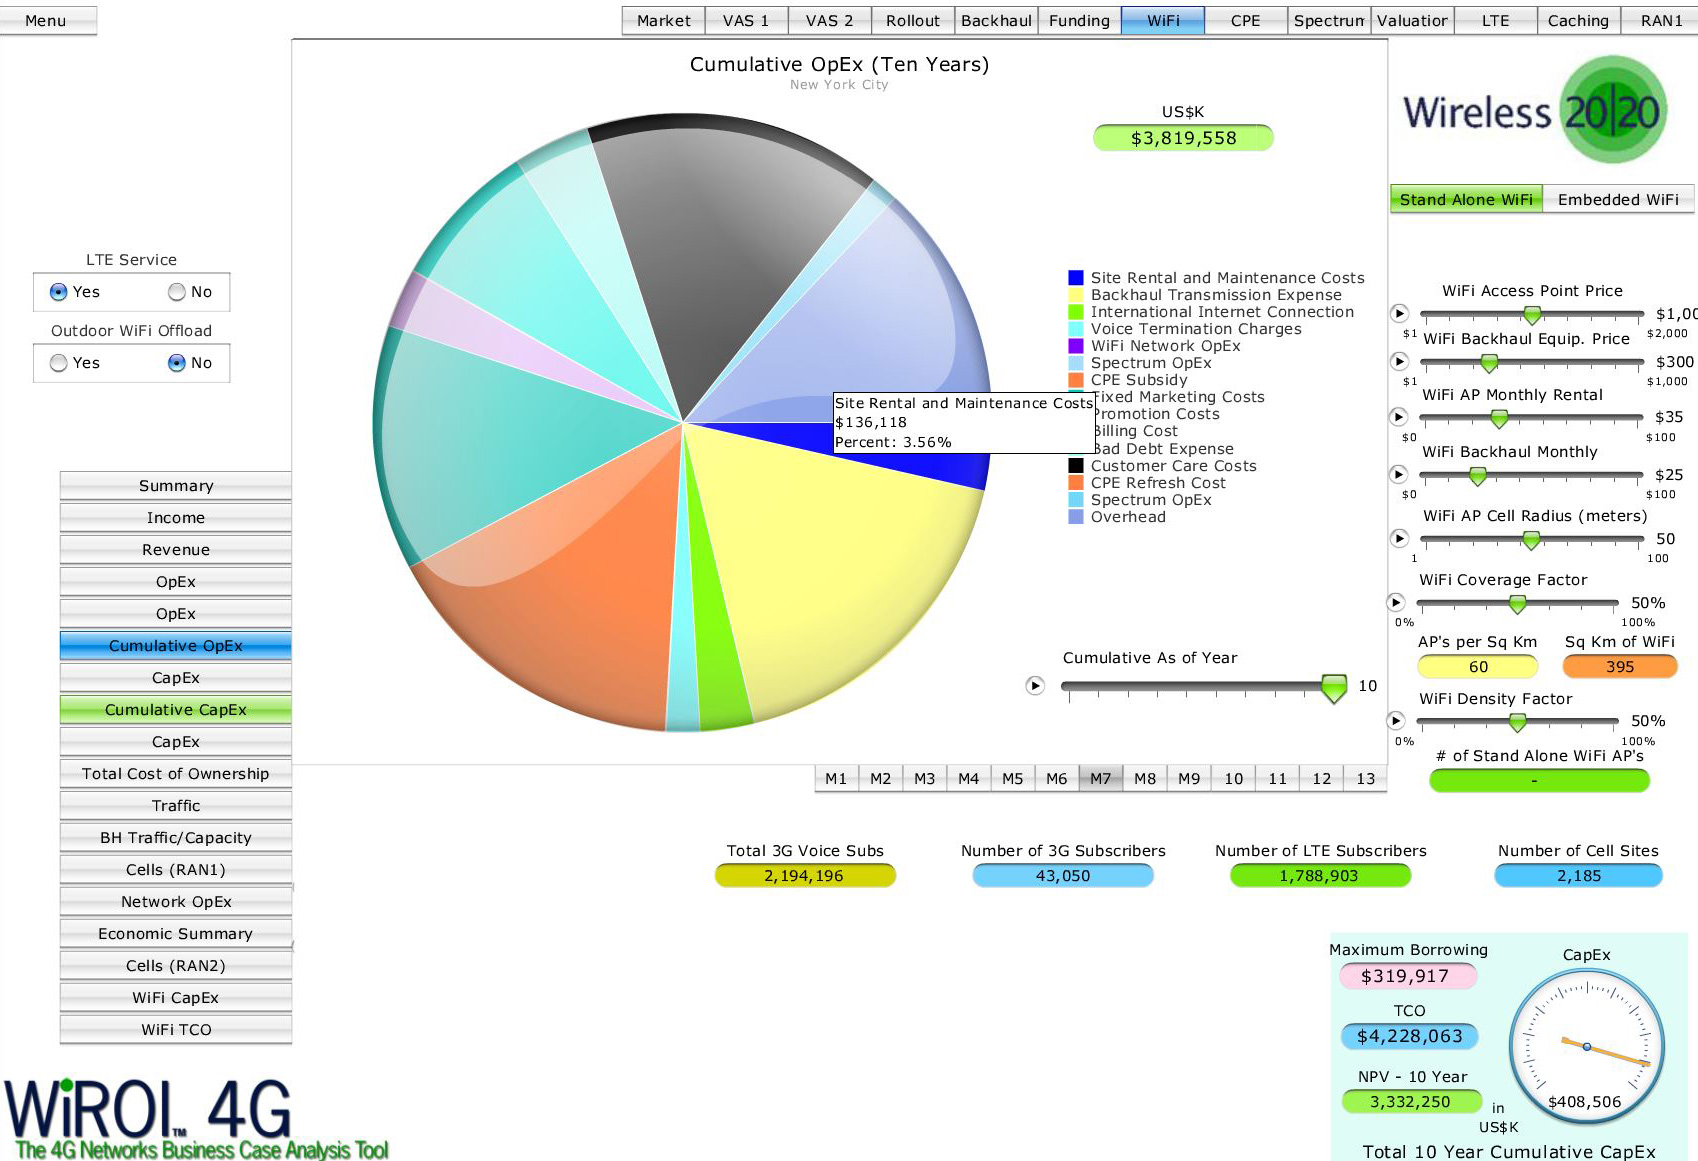Play the WiFi AP Cell Radius animation
Image resolution: width=1698 pixels, height=1161 pixels.
tap(1399, 538)
